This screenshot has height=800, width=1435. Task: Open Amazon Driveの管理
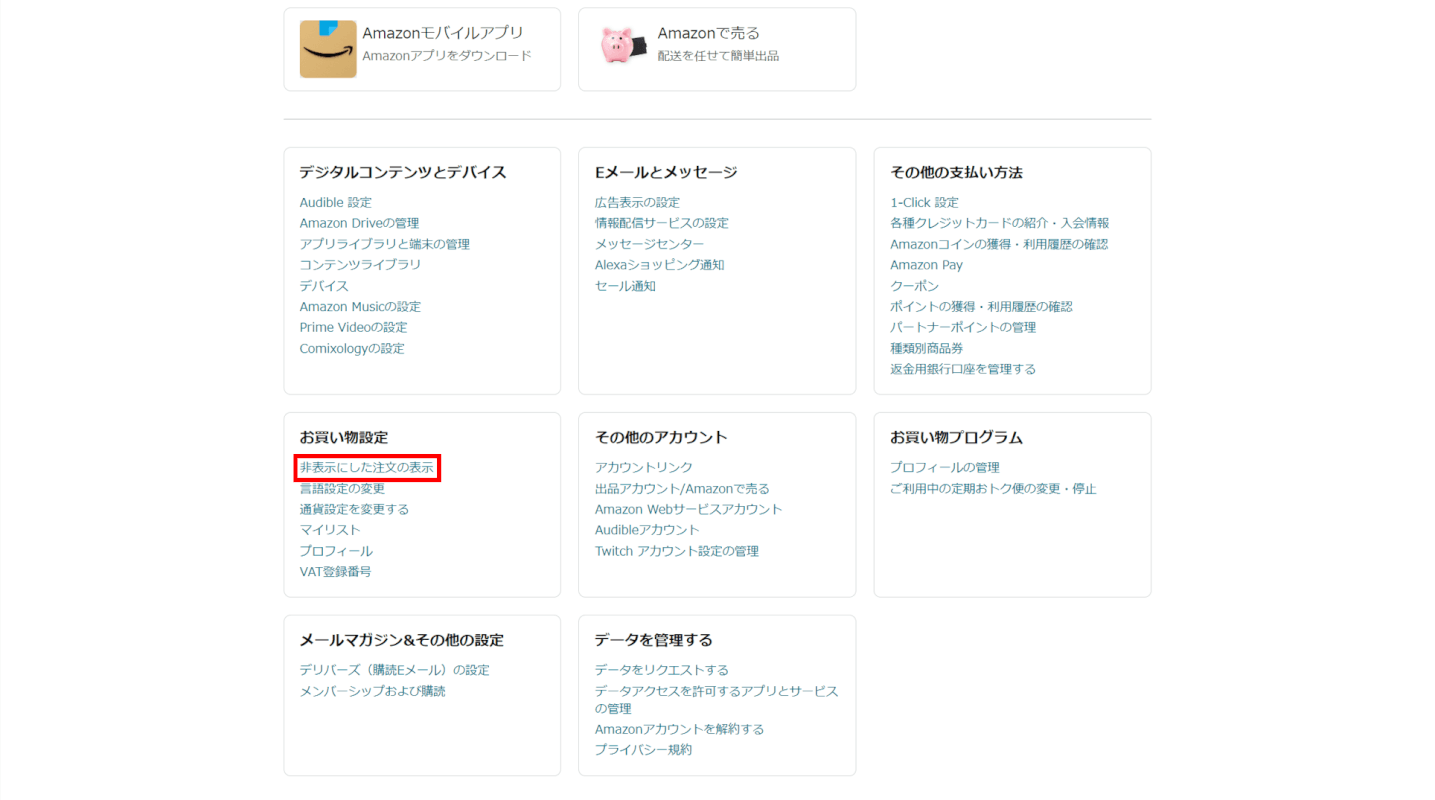(359, 223)
